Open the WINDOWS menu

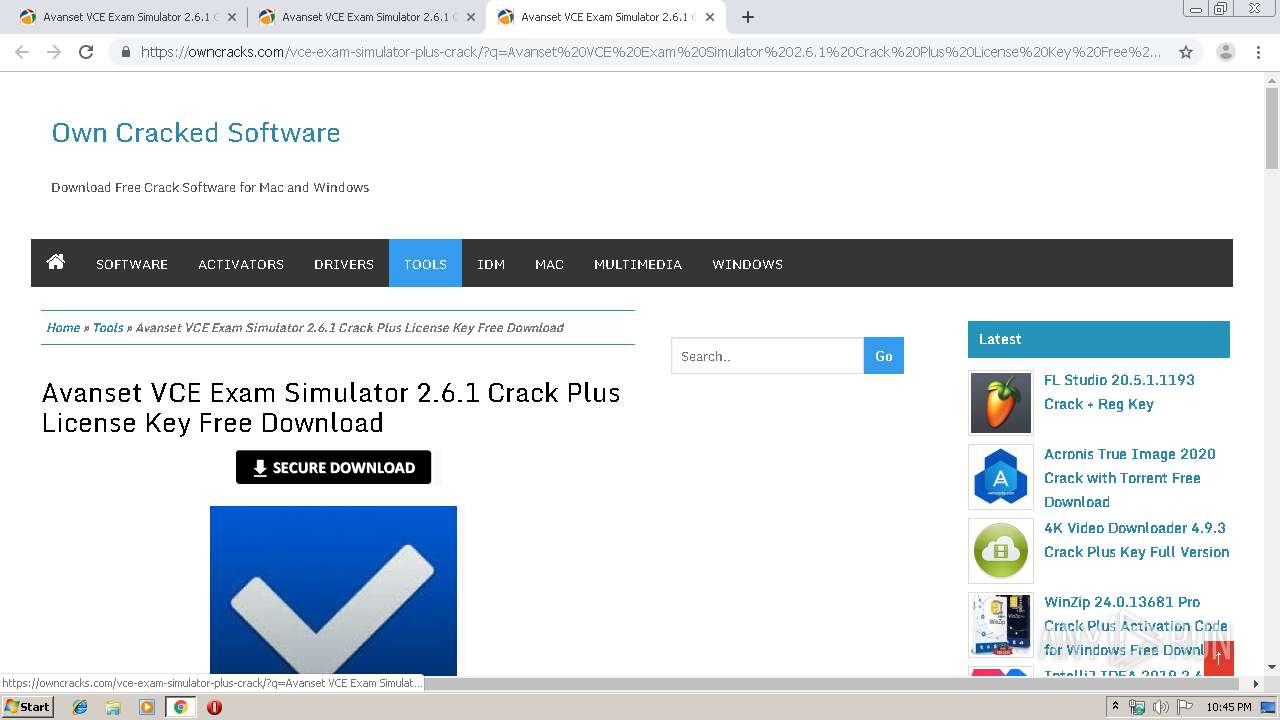[x=747, y=264]
